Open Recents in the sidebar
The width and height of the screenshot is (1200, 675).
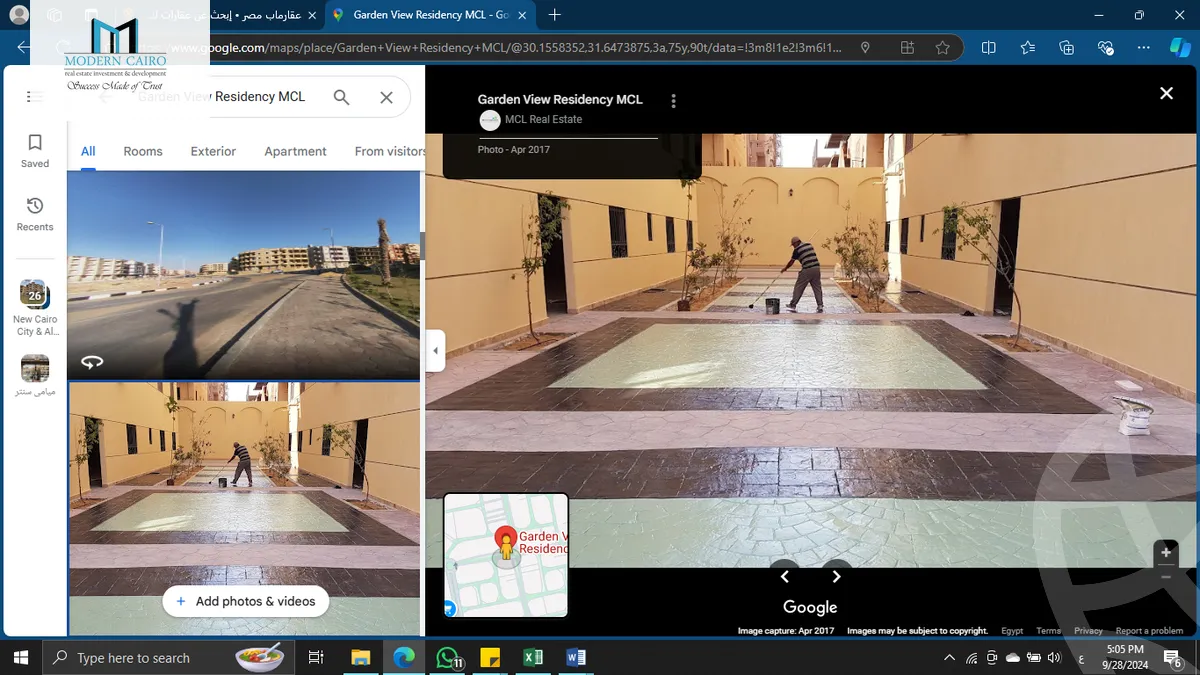tap(35, 214)
